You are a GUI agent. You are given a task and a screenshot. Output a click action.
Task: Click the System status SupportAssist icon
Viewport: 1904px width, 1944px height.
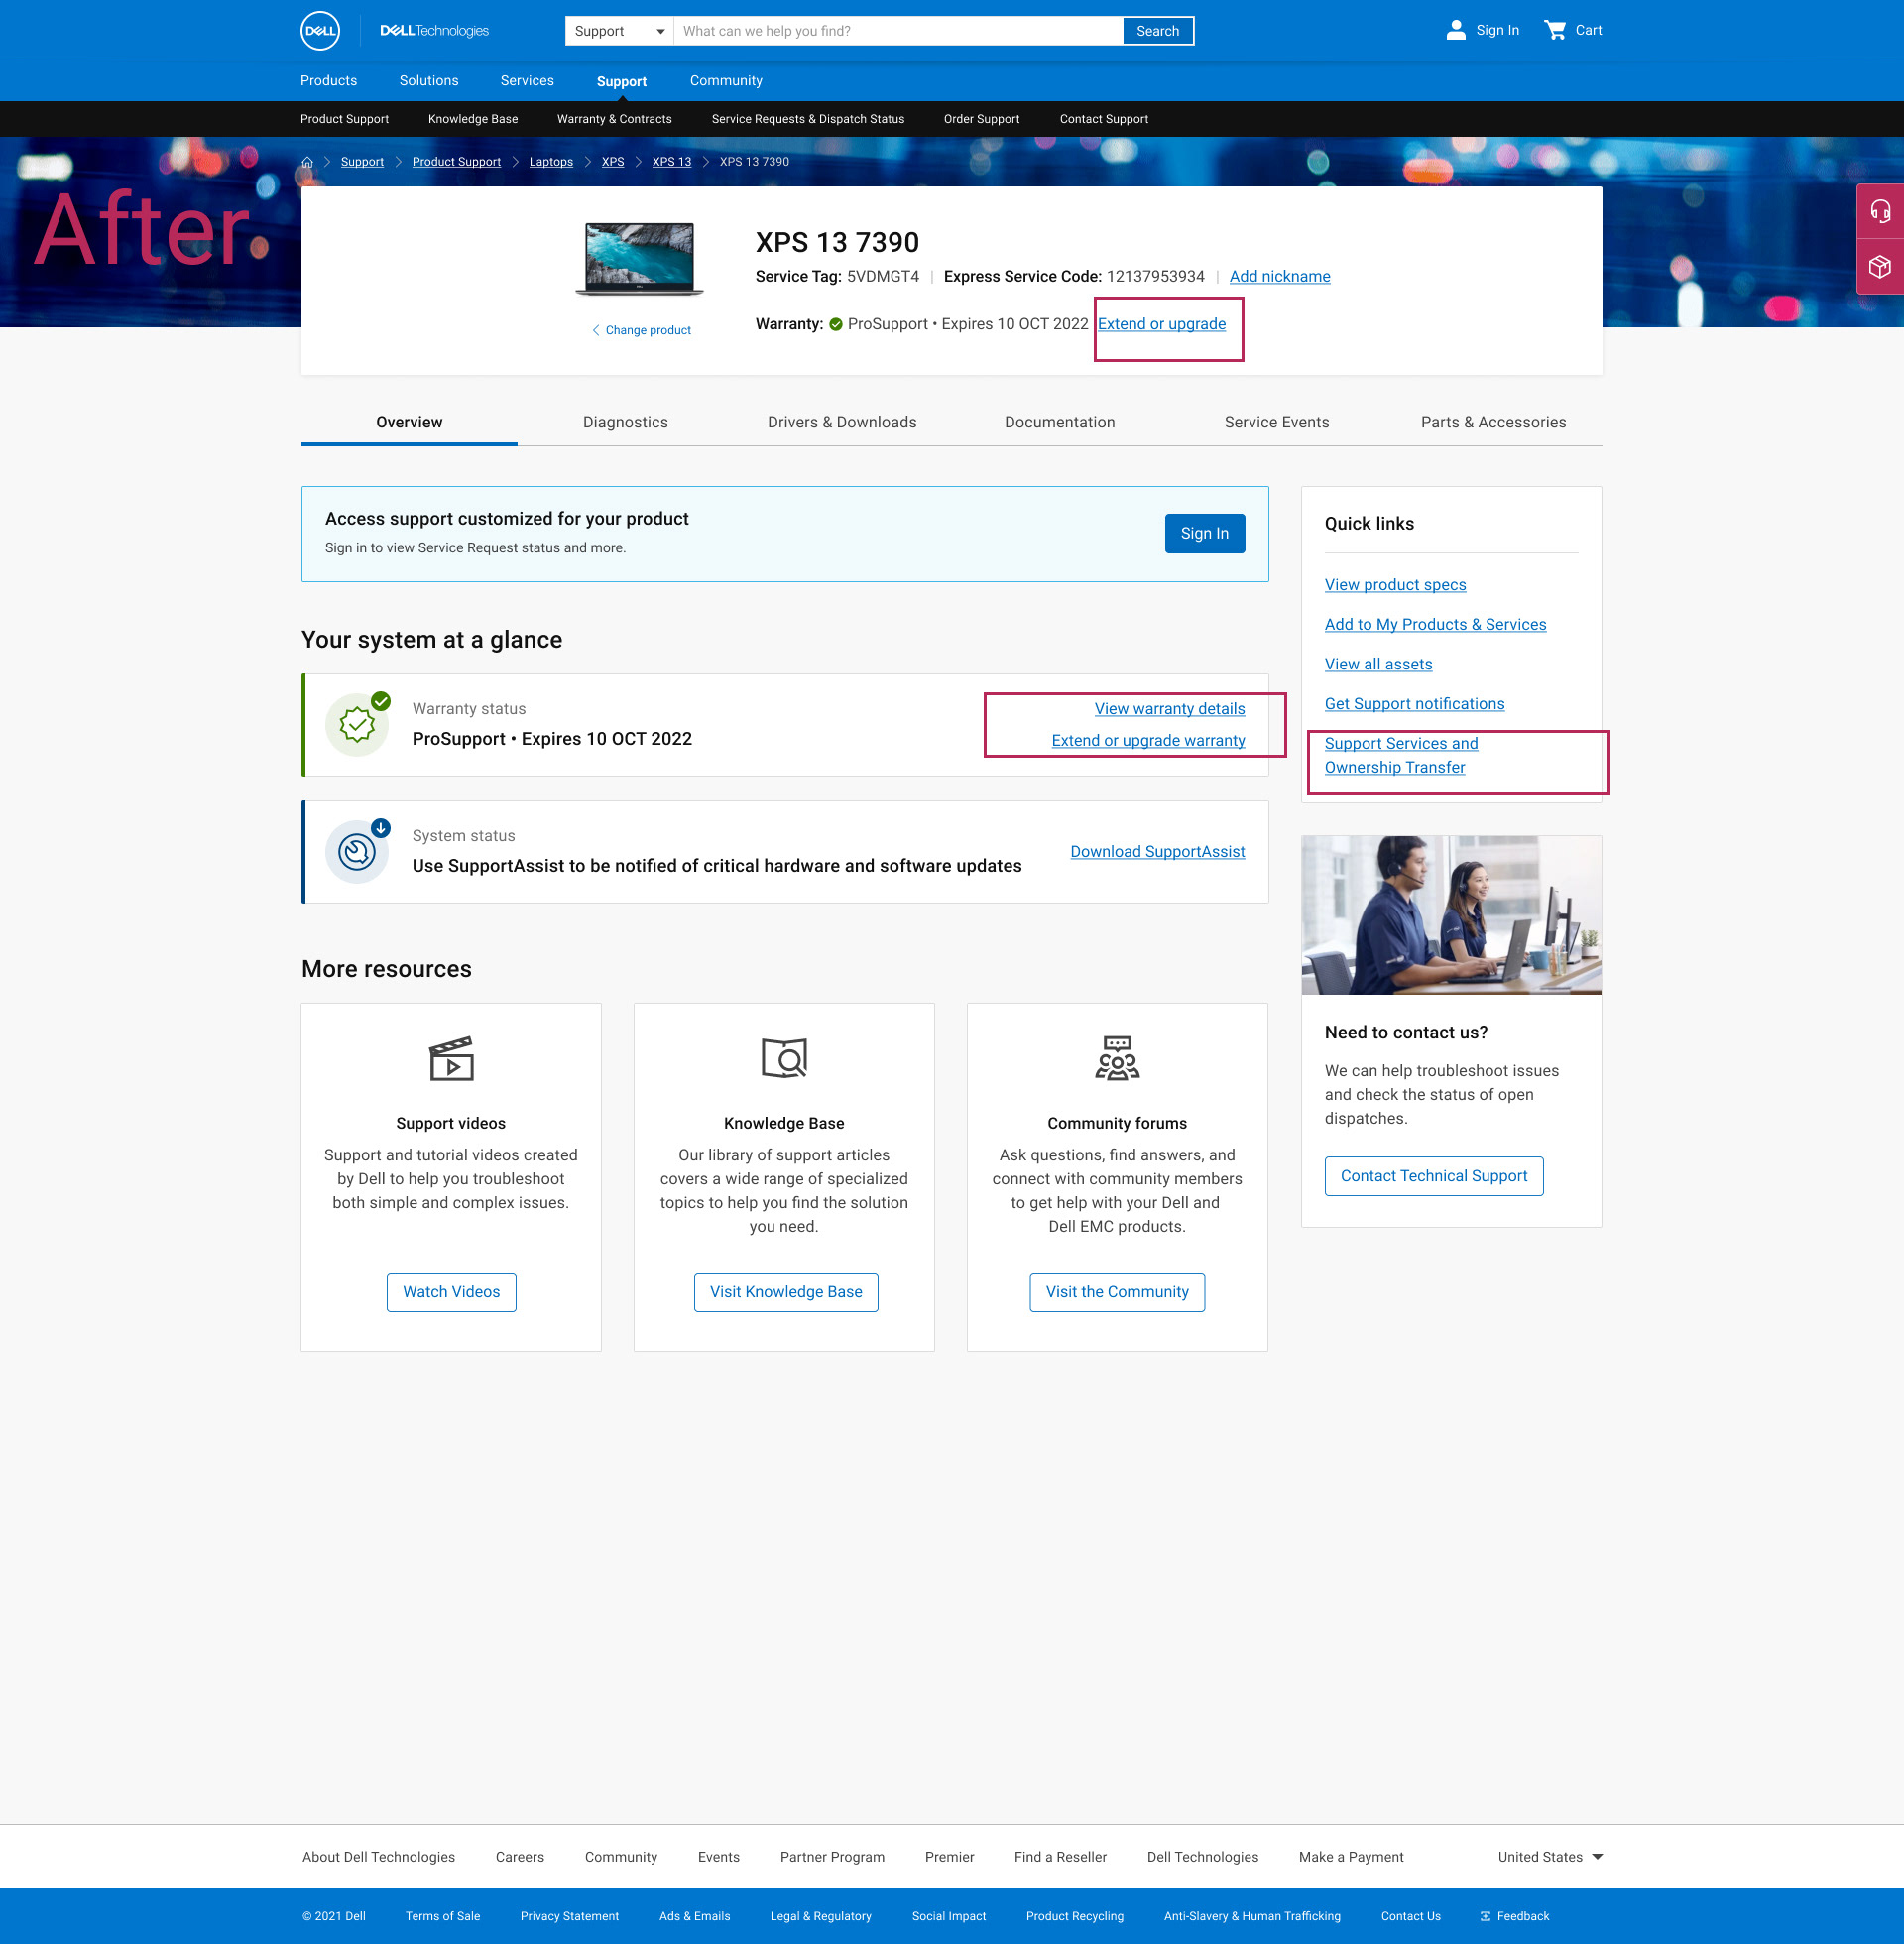click(357, 851)
